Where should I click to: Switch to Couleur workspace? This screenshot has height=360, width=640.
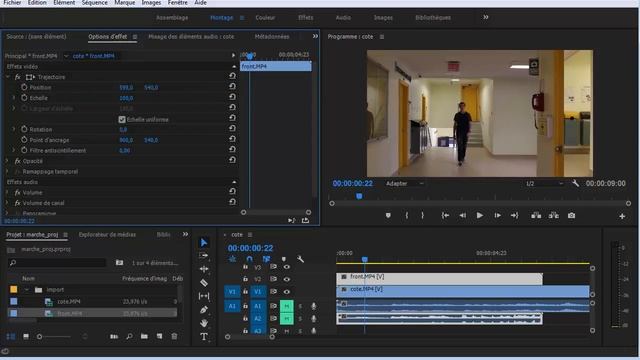[265, 18]
